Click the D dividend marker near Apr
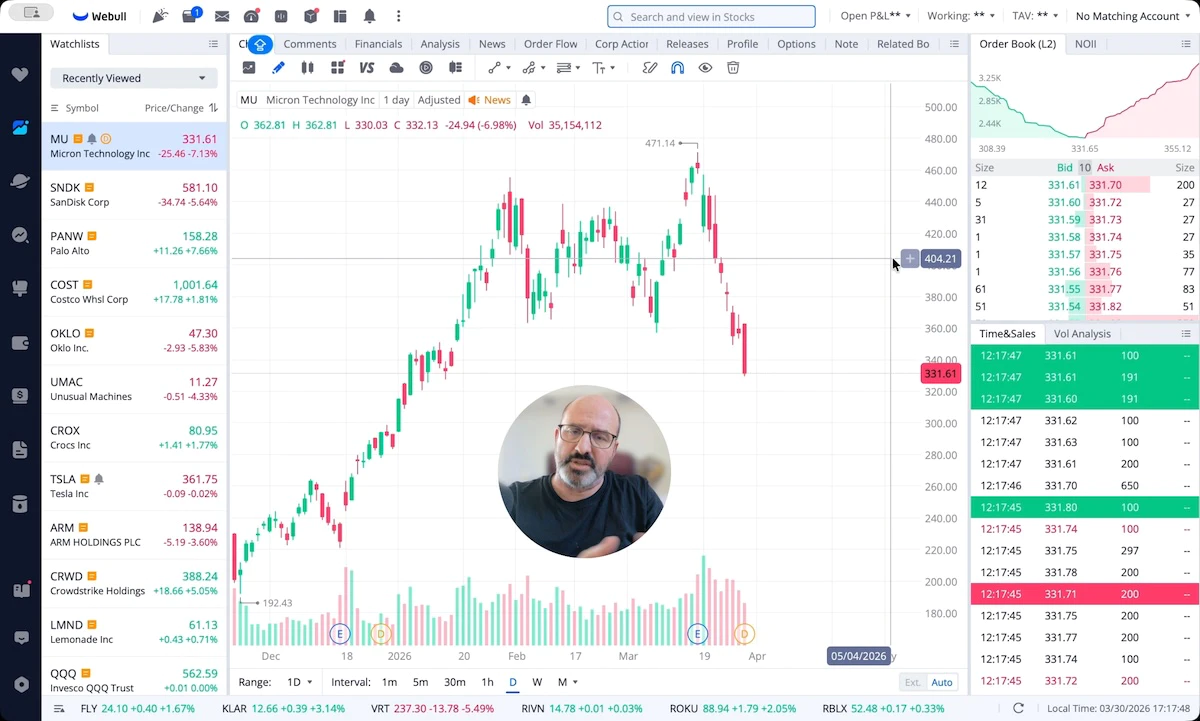1200x721 pixels. [743, 634]
